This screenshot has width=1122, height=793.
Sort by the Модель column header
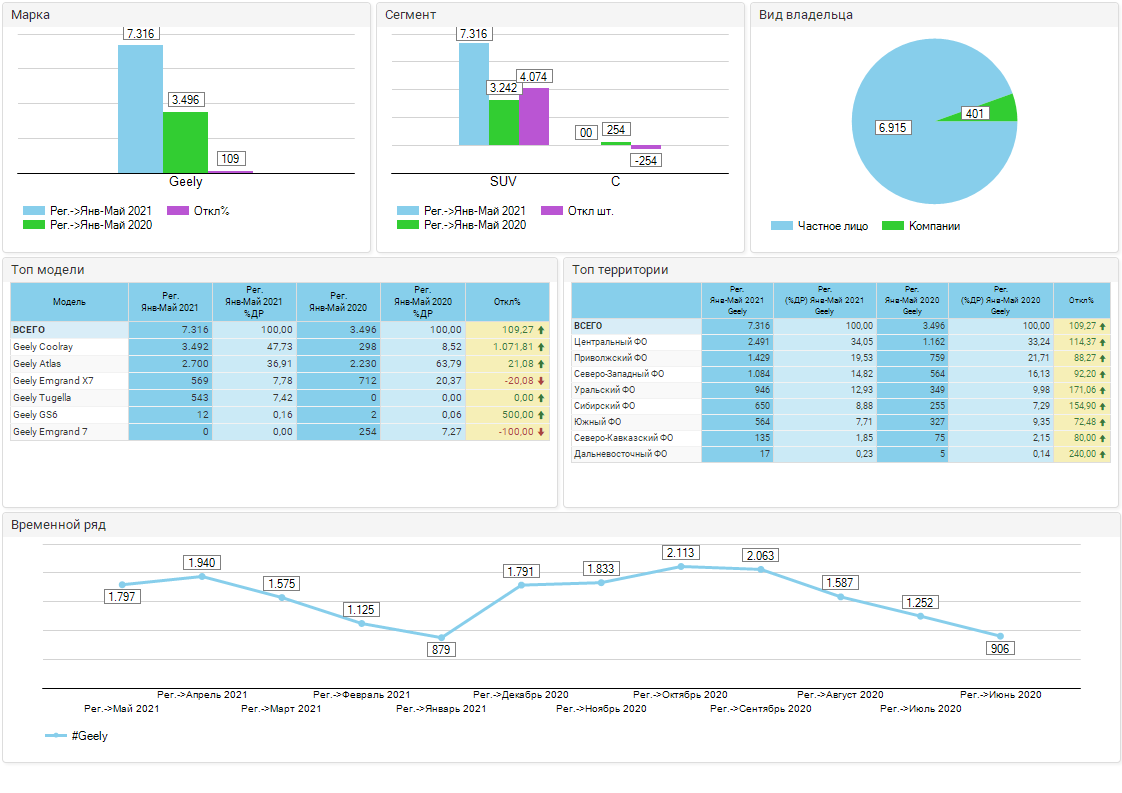(69, 301)
